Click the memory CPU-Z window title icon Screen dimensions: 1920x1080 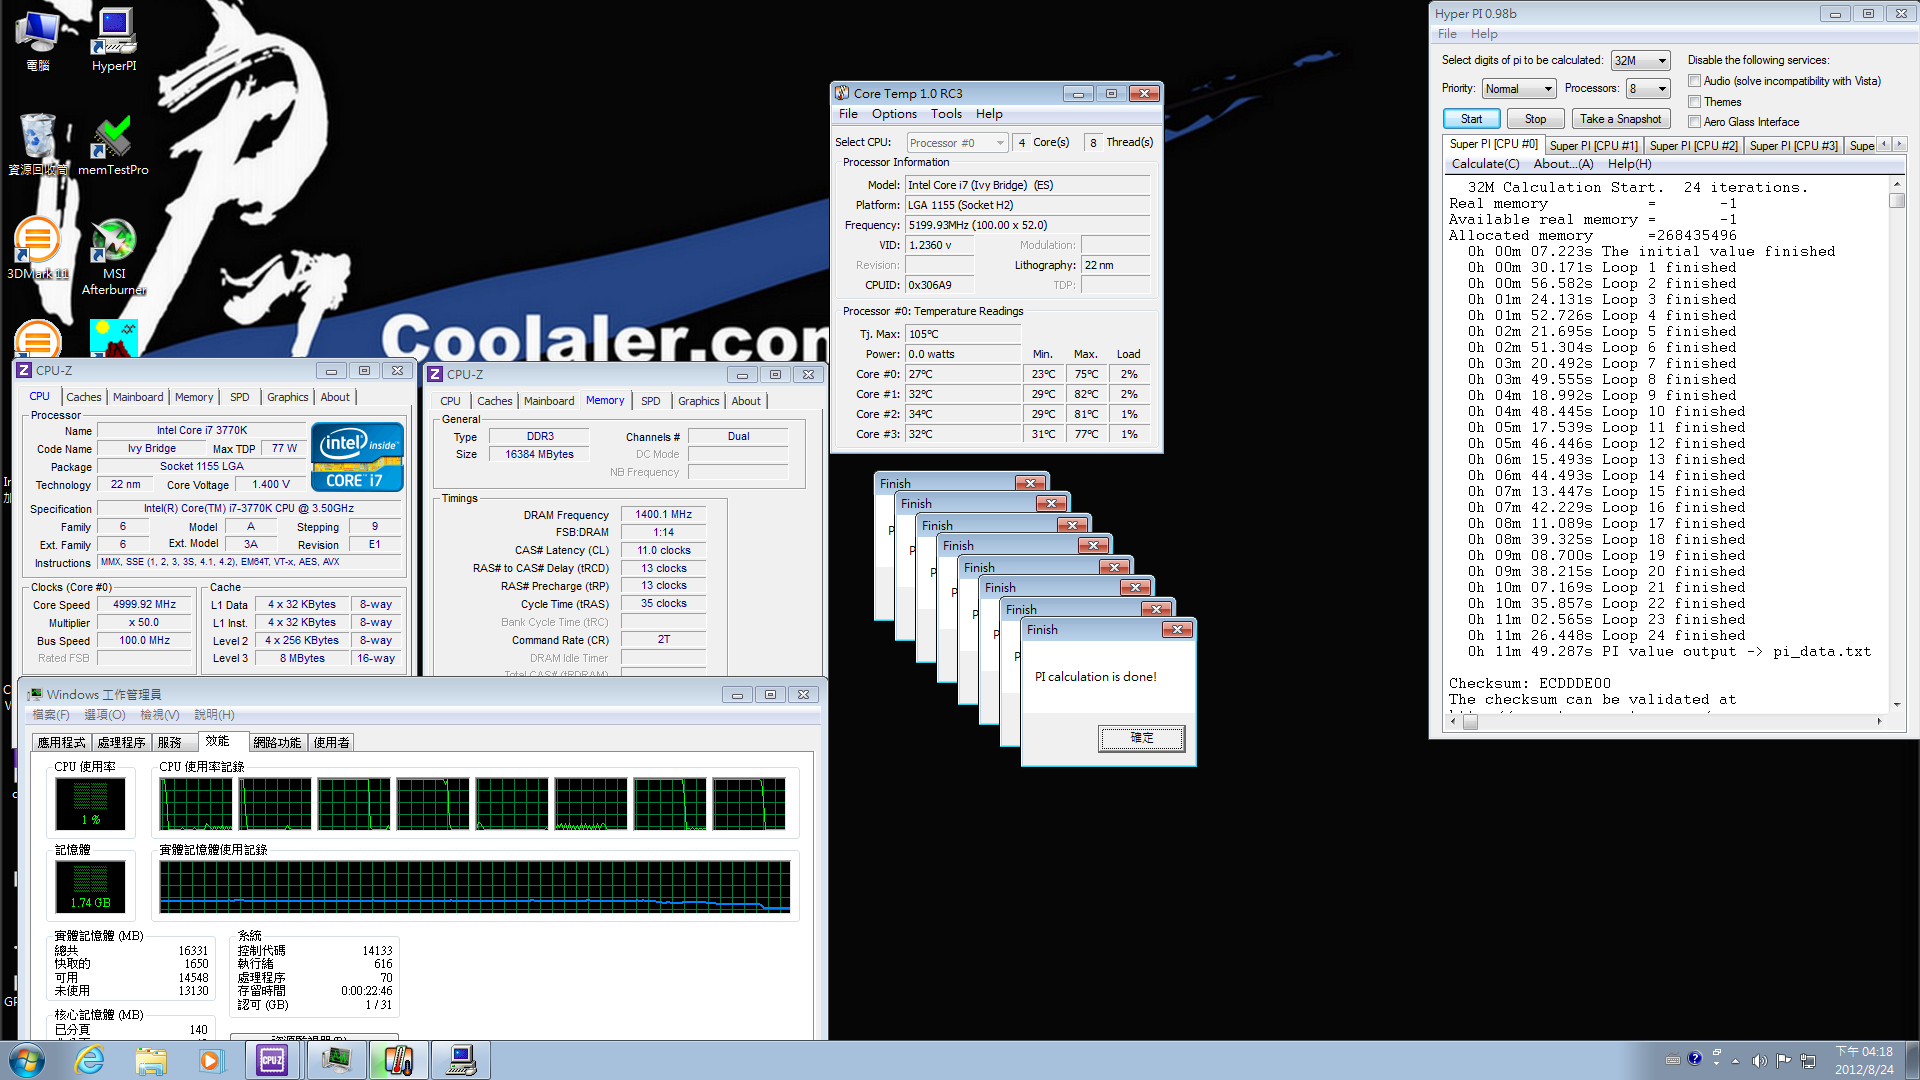tap(435, 374)
